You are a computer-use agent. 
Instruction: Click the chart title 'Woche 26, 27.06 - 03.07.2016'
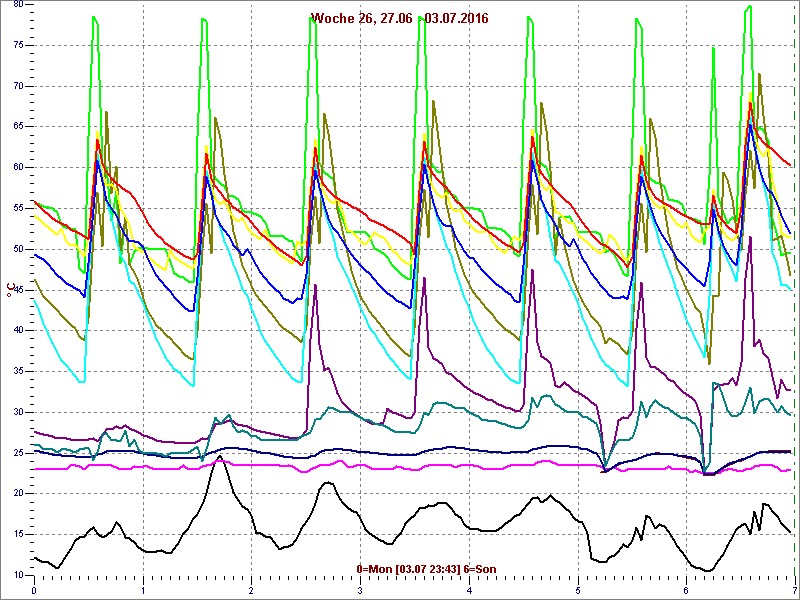click(399, 19)
